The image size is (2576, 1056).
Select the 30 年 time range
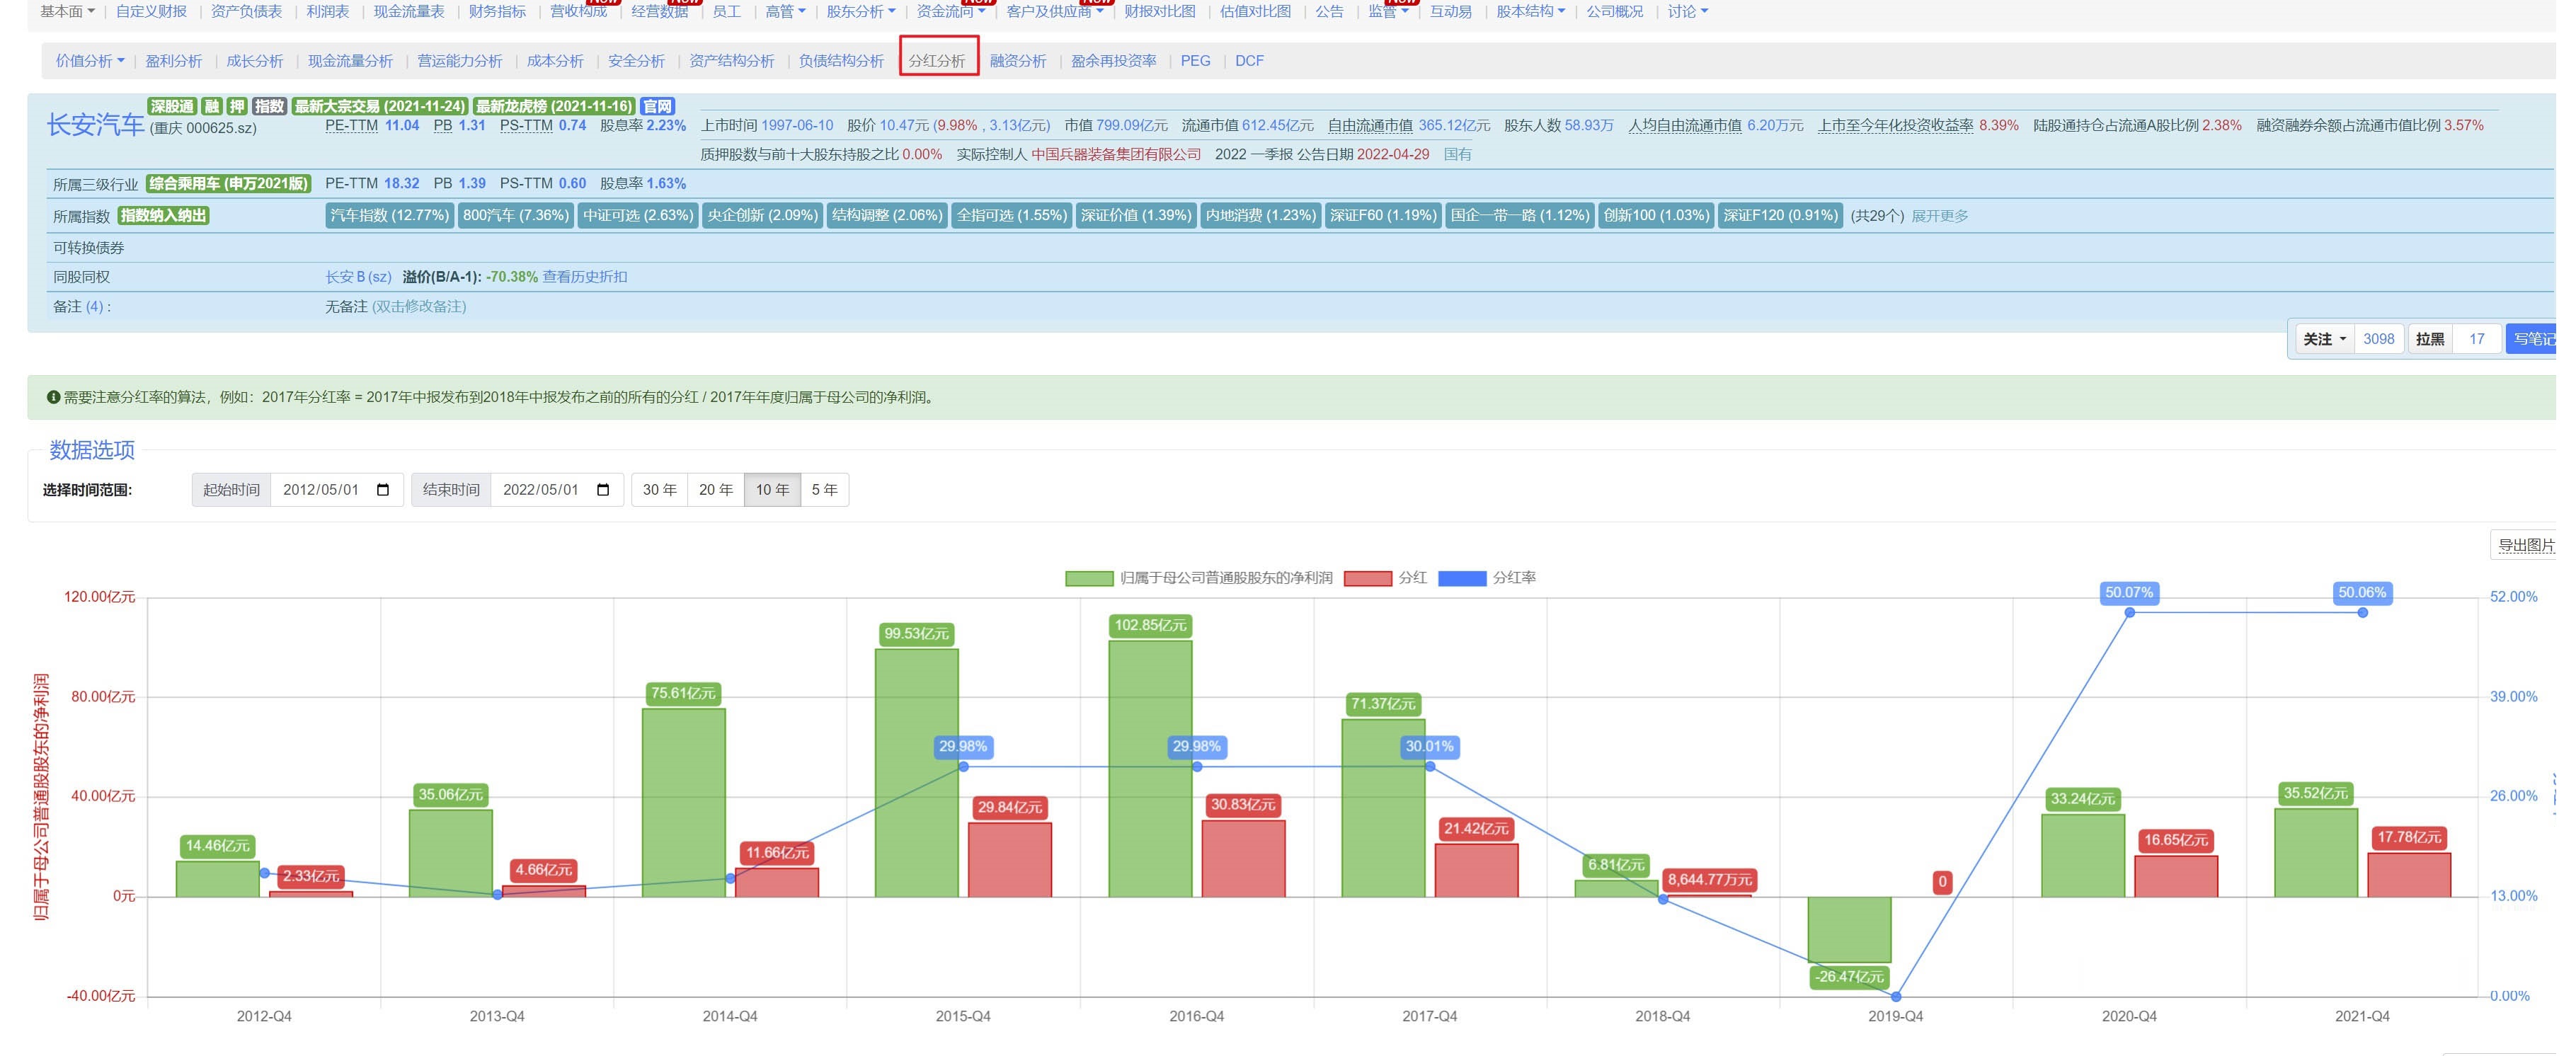[659, 490]
